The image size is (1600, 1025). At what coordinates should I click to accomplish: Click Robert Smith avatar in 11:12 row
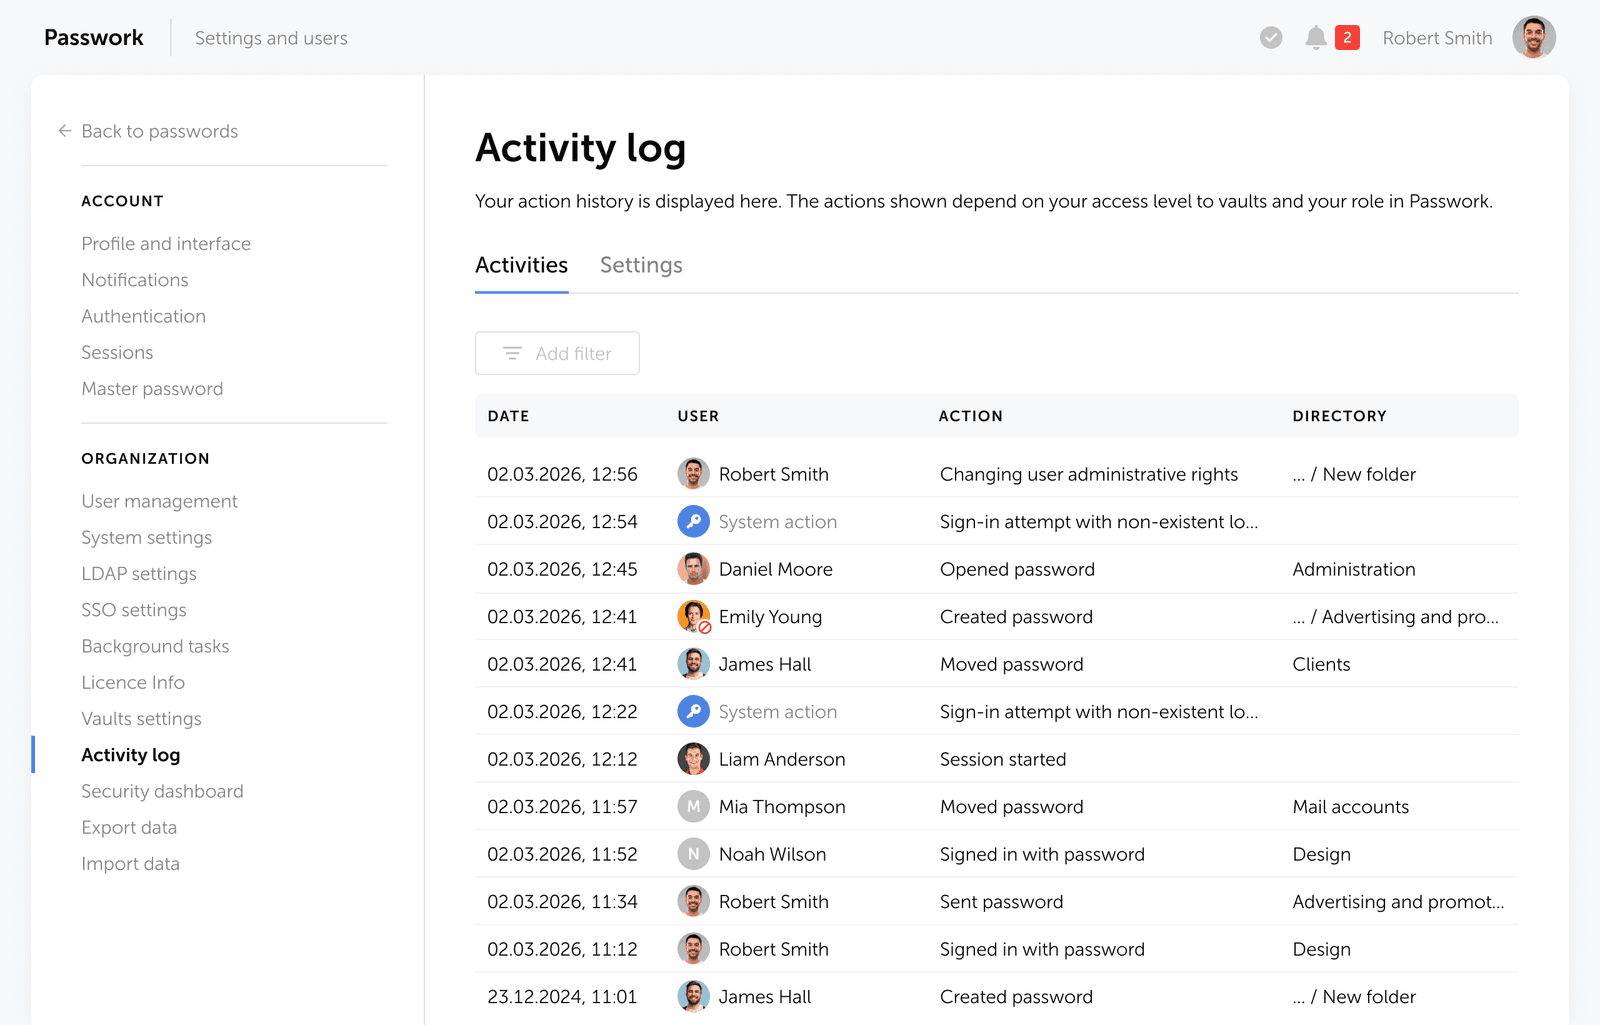[693, 949]
